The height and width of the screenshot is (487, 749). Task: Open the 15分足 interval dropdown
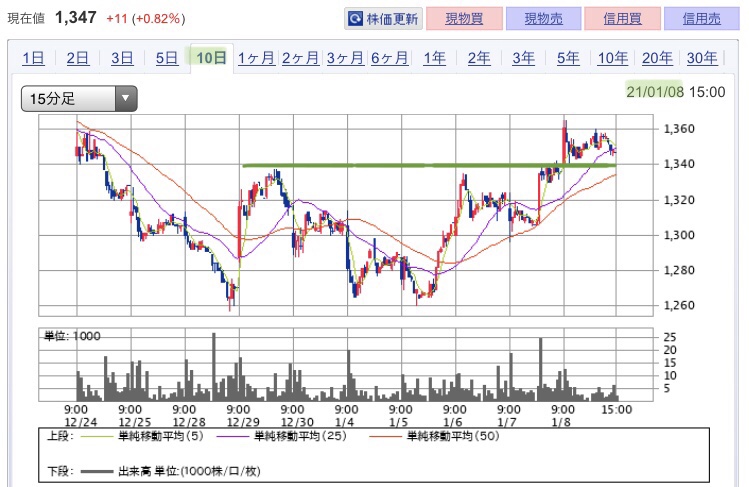pyautogui.click(x=79, y=99)
